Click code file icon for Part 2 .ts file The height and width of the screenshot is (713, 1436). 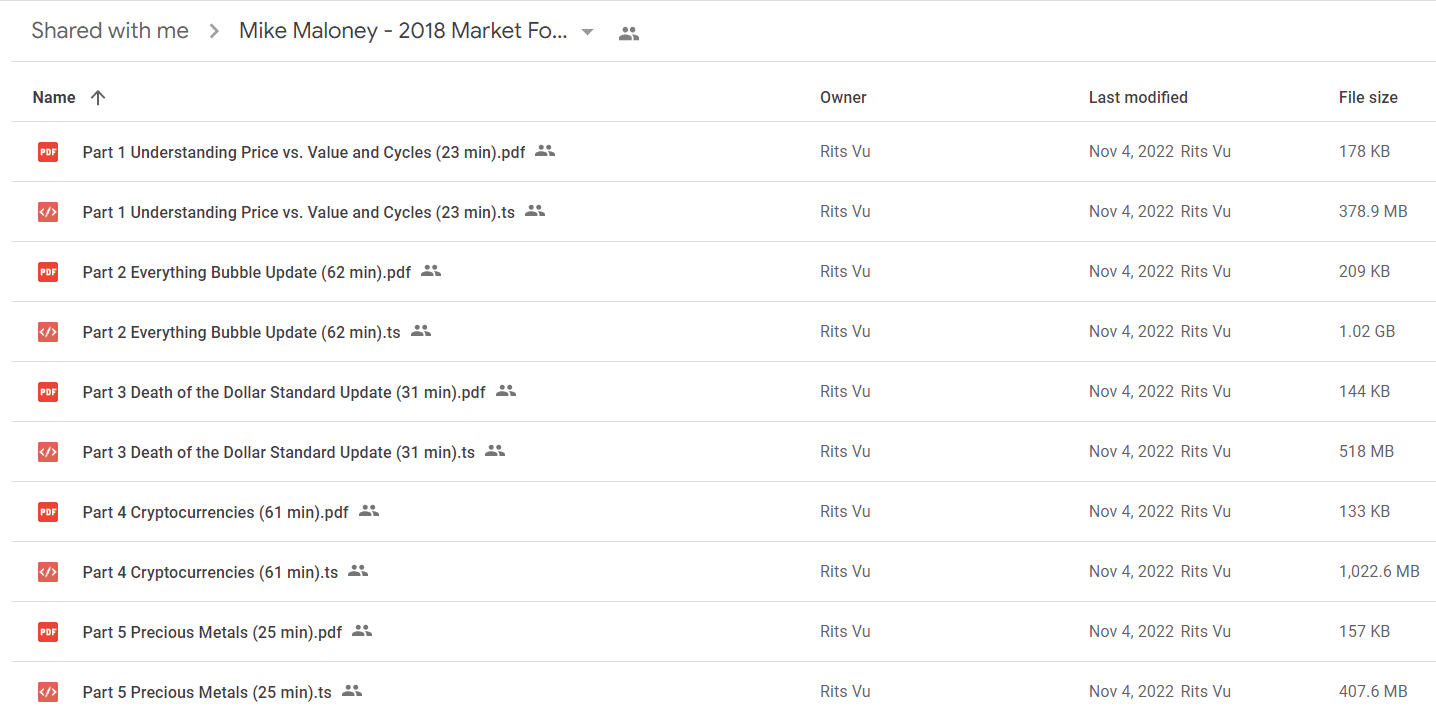pos(48,332)
